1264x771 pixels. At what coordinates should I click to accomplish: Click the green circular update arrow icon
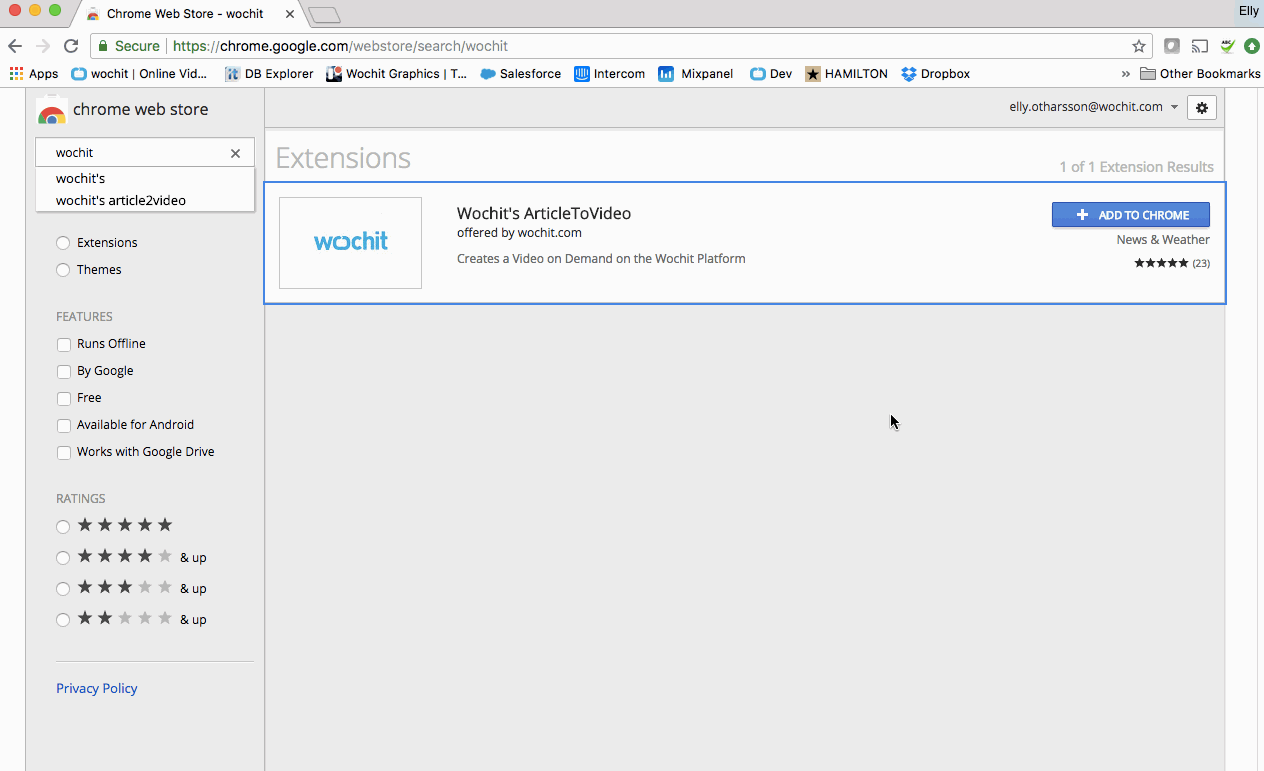pyautogui.click(x=1252, y=46)
